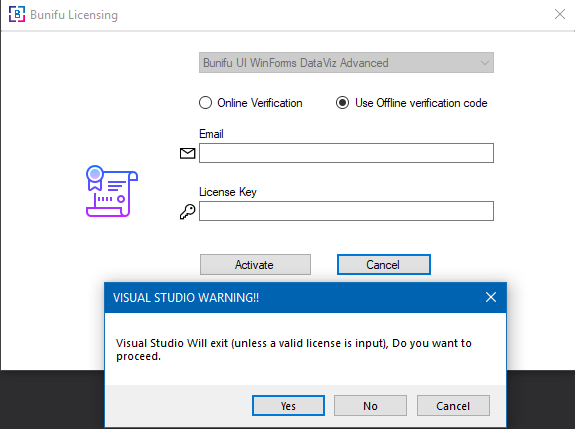Click the license certificate scroll illustration
Viewport: 575px width, 429px height.
tap(112, 191)
